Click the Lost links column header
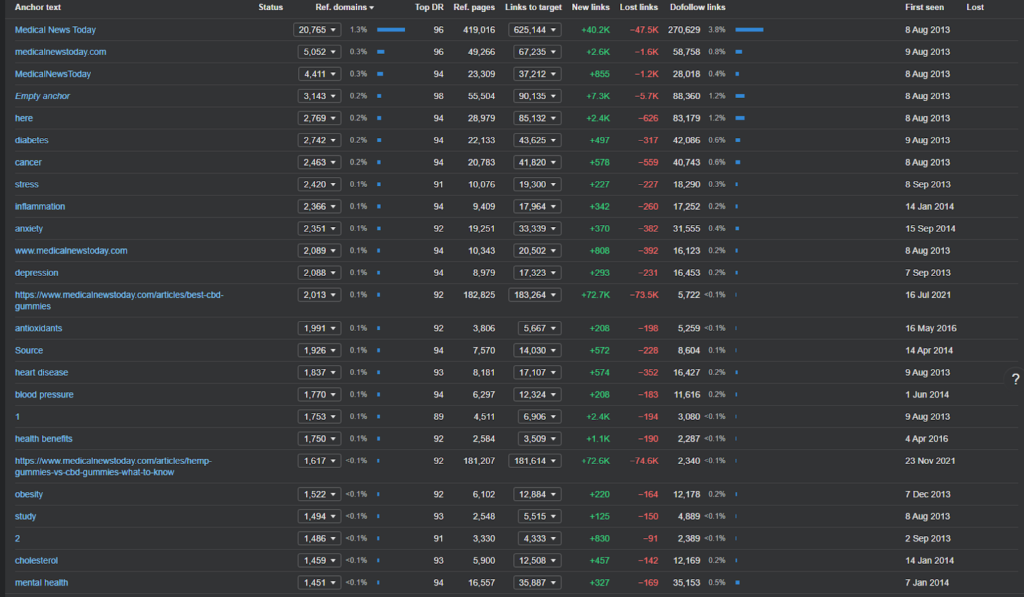The image size is (1024, 597). 639,7
